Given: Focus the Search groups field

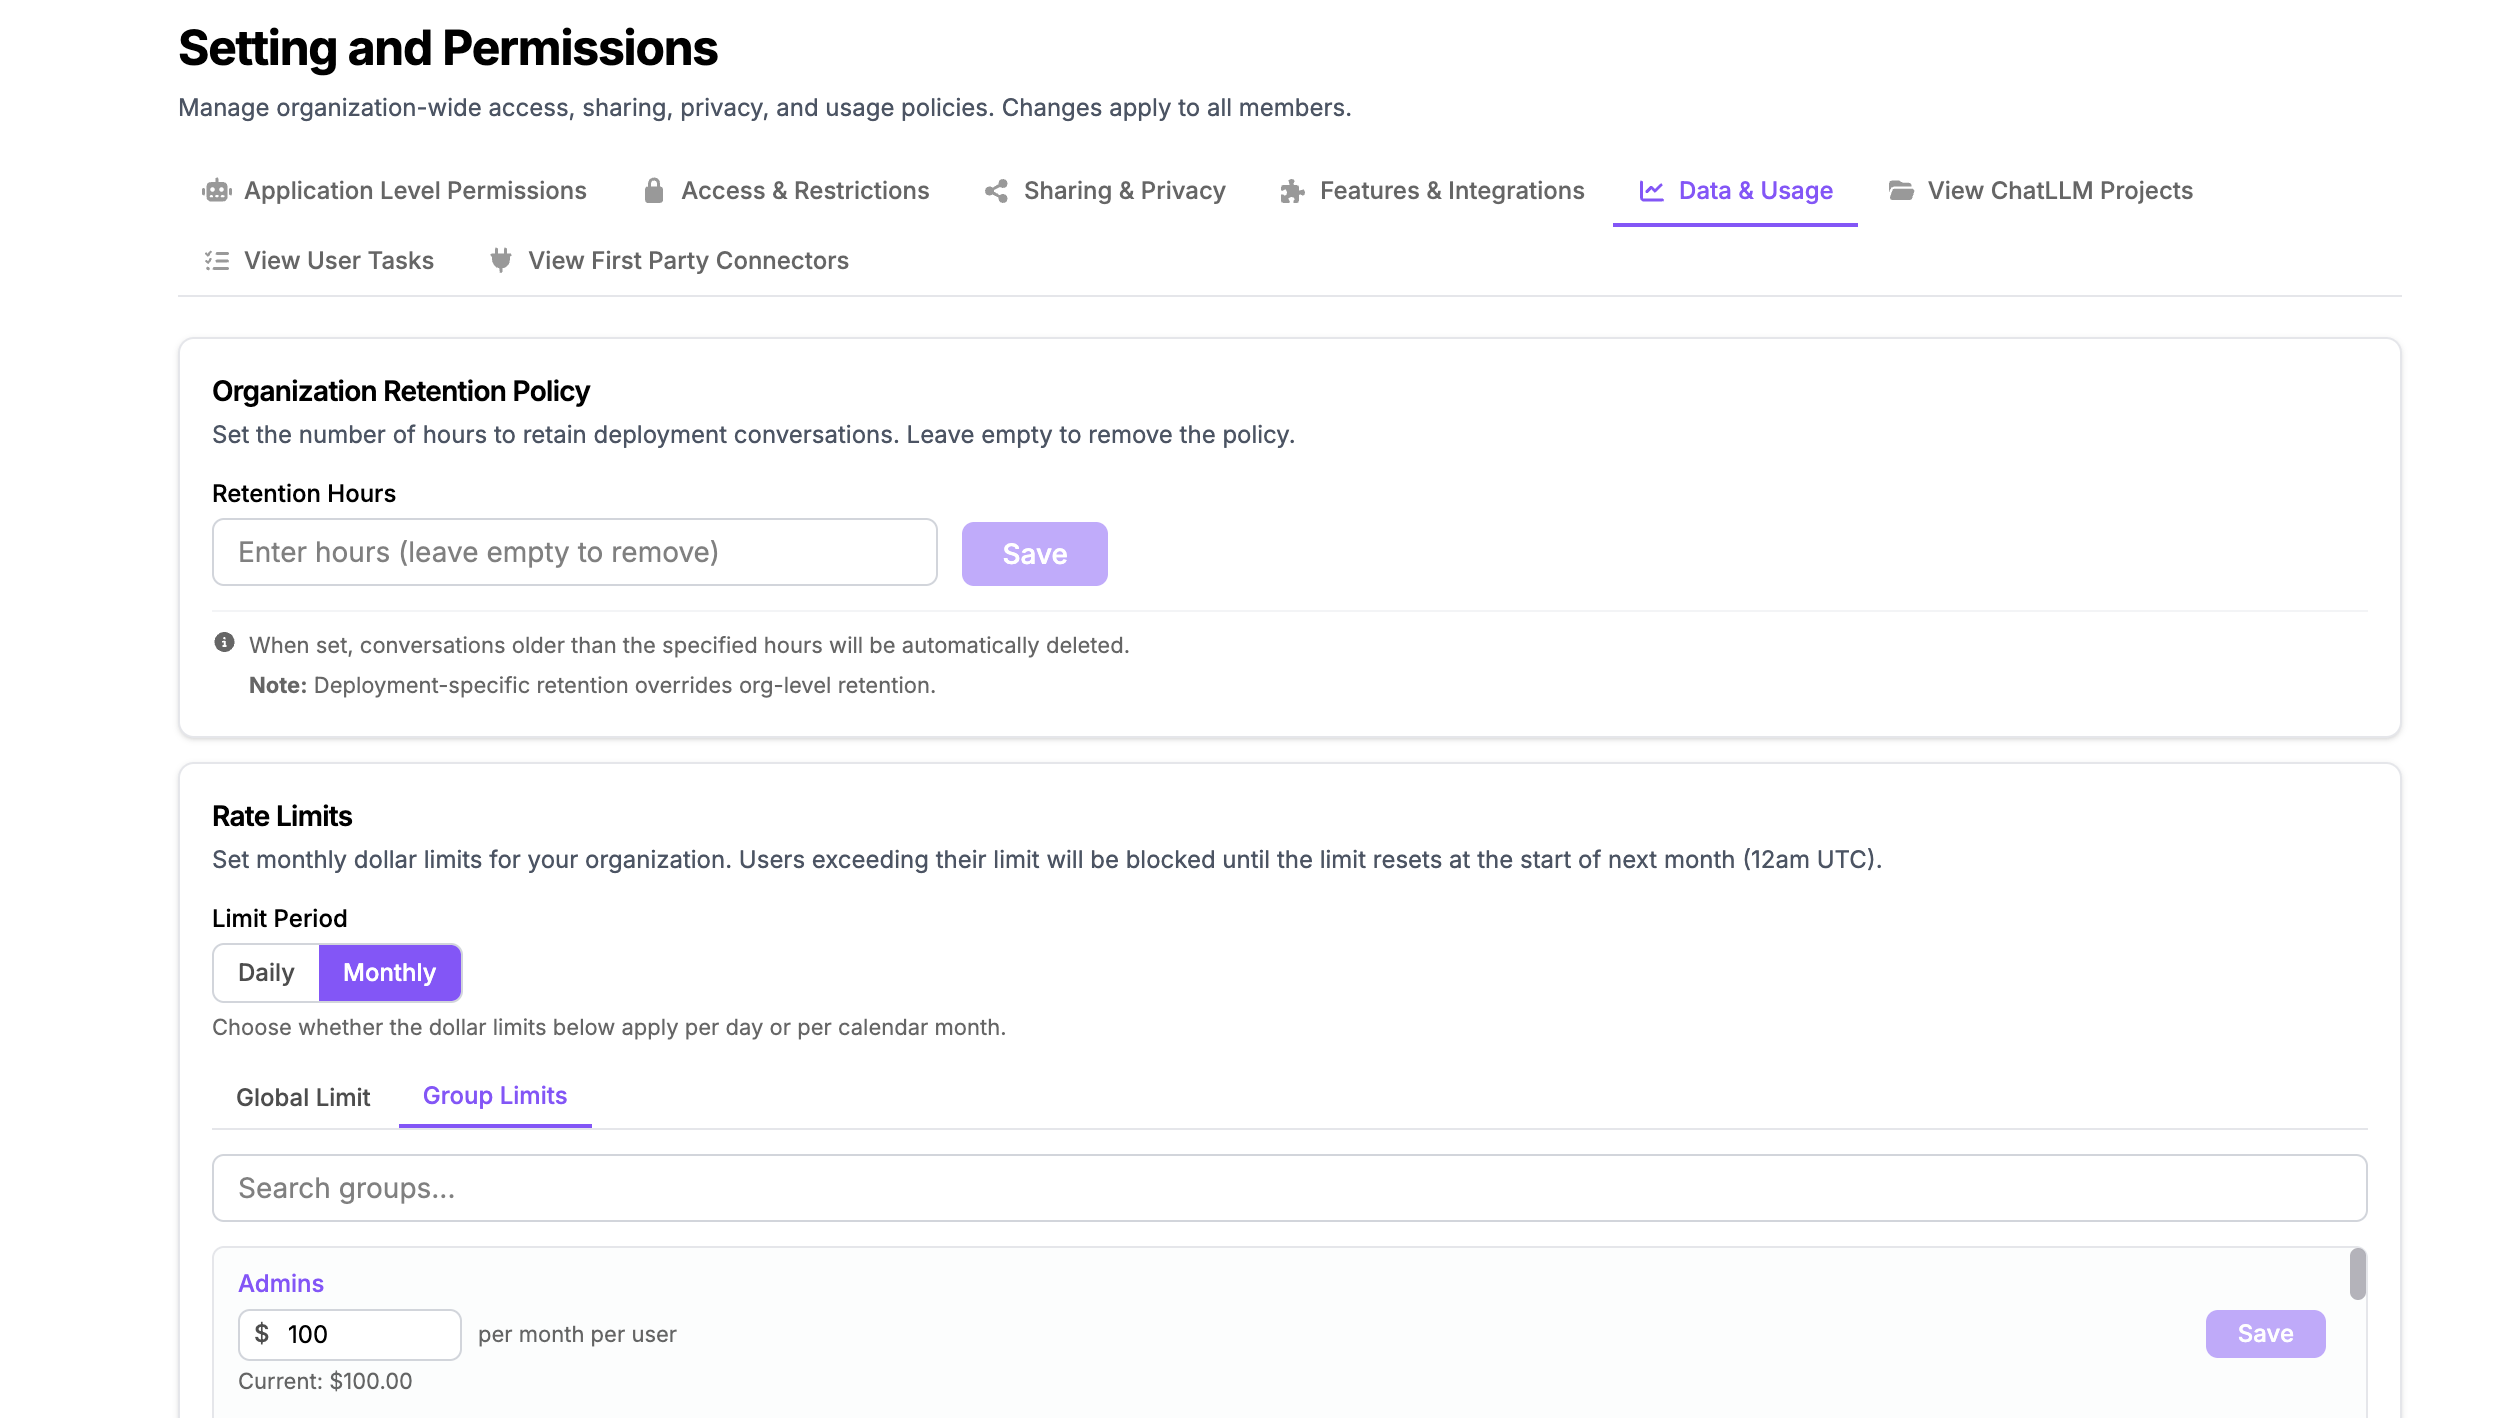Looking at the screenshot, I should coord(1290,1188).
